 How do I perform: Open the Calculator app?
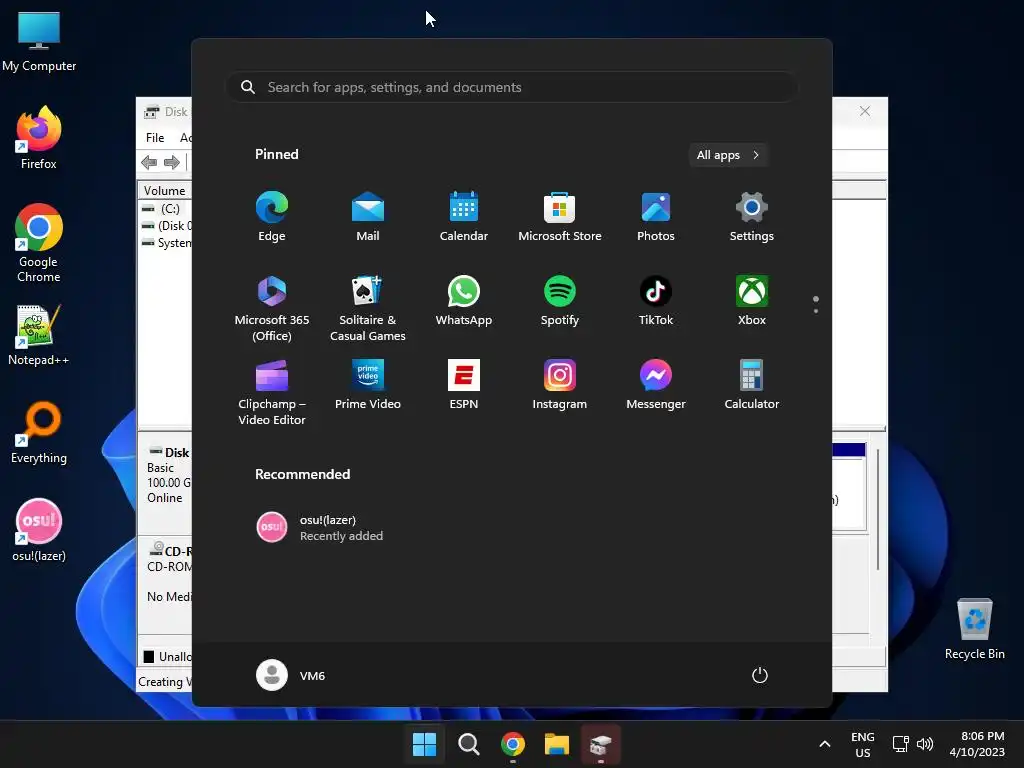click(x=752, y=385)
